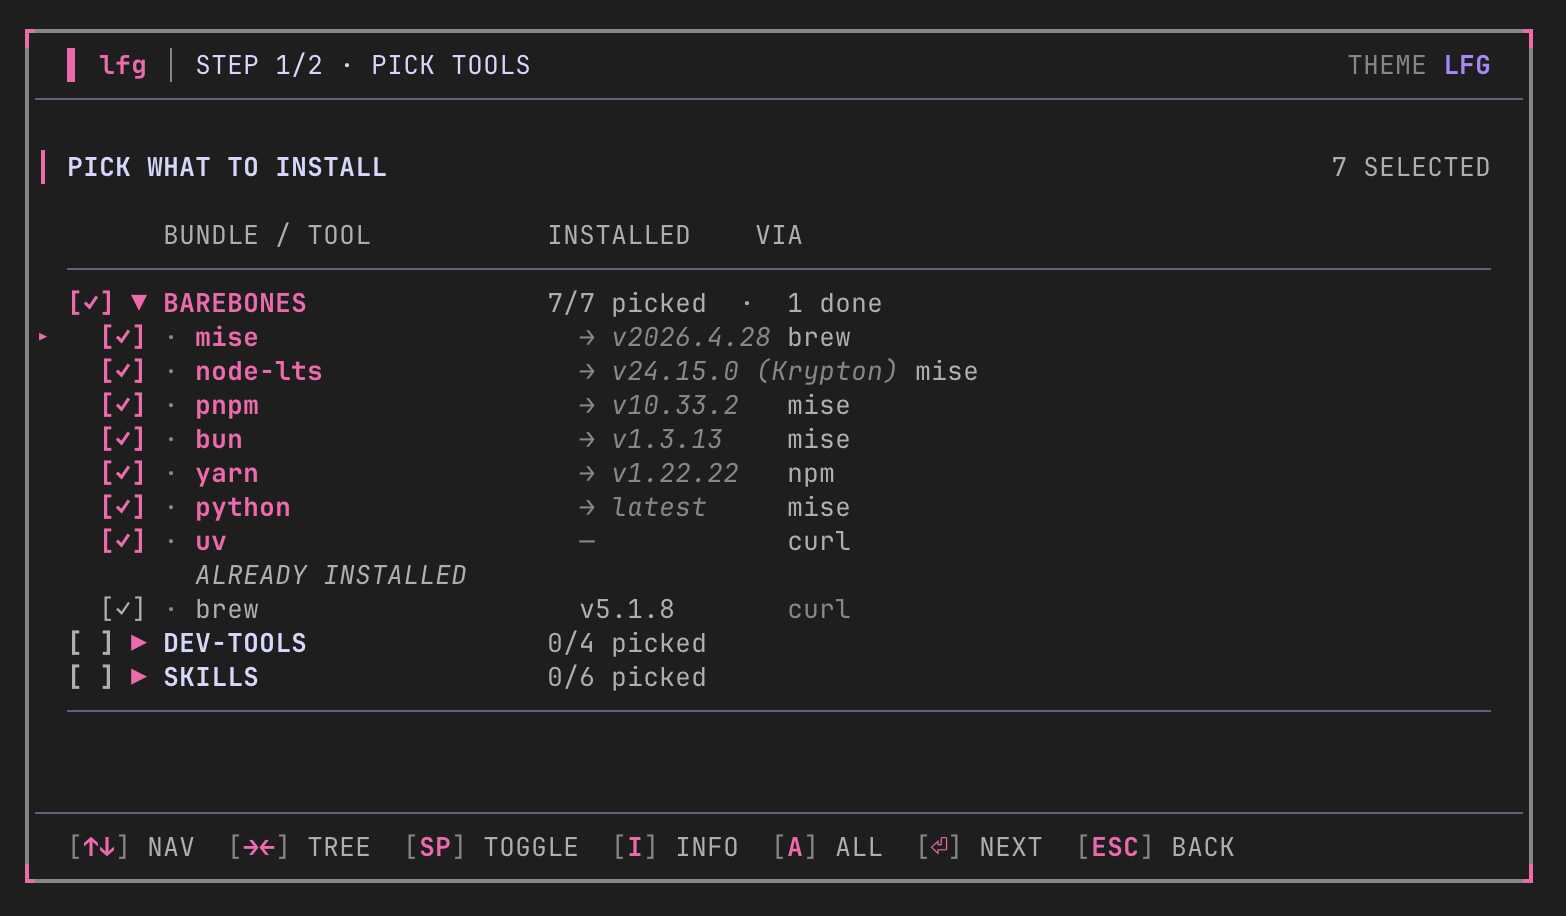
Task: Select the bun tool name
Action: (219, 439)
